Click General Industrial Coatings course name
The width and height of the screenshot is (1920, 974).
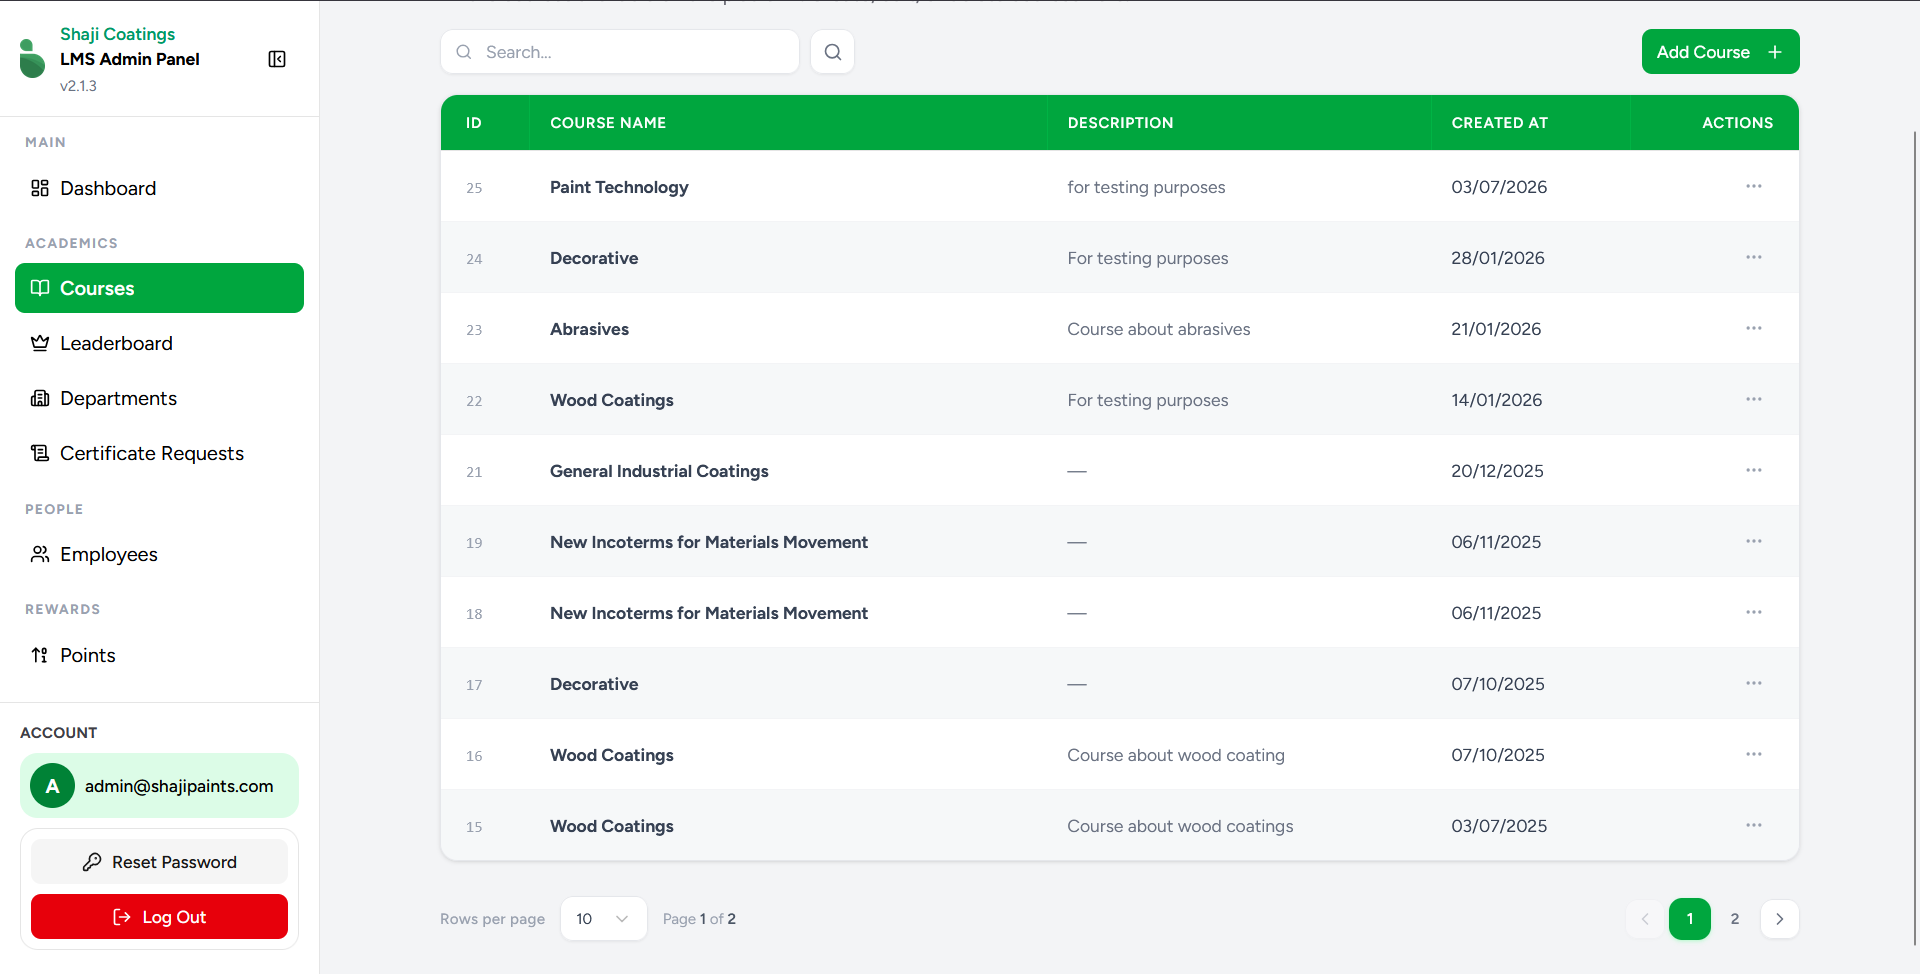pyautogui.click(x=659, y=471)
